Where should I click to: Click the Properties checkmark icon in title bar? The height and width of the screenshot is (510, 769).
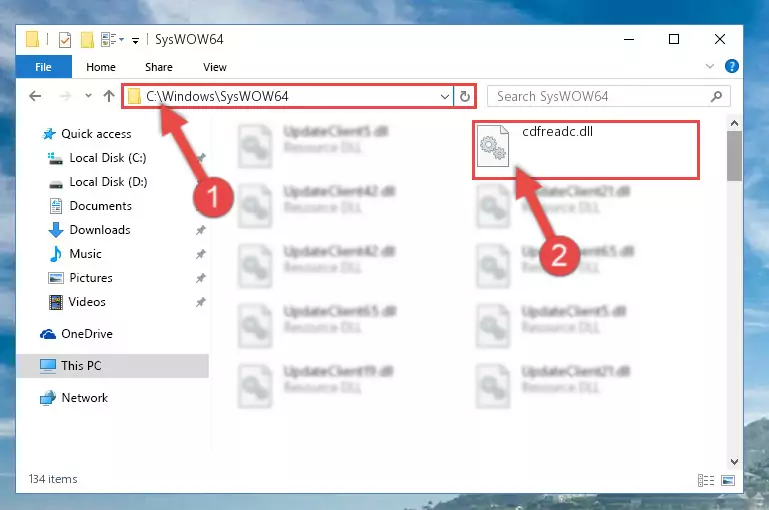coord(65,40)
